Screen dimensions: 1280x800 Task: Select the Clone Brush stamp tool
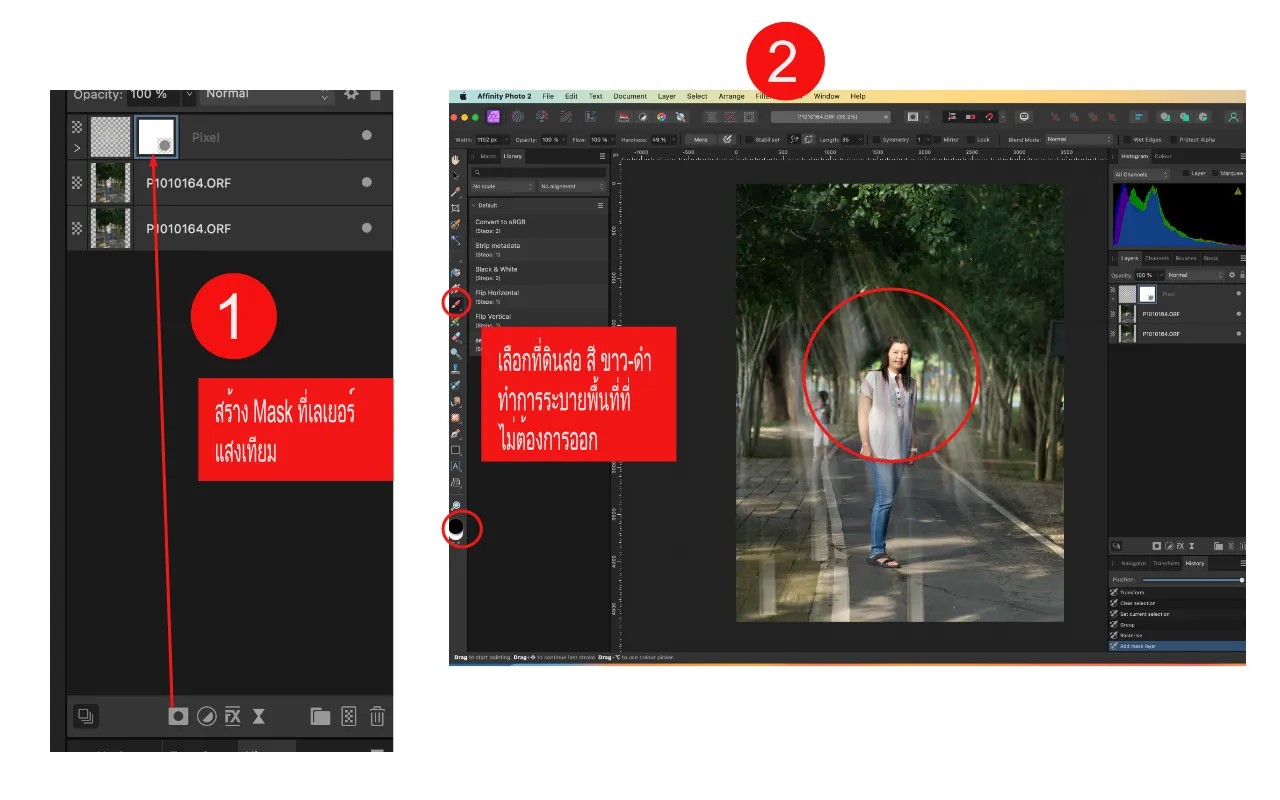coord(456,368)
